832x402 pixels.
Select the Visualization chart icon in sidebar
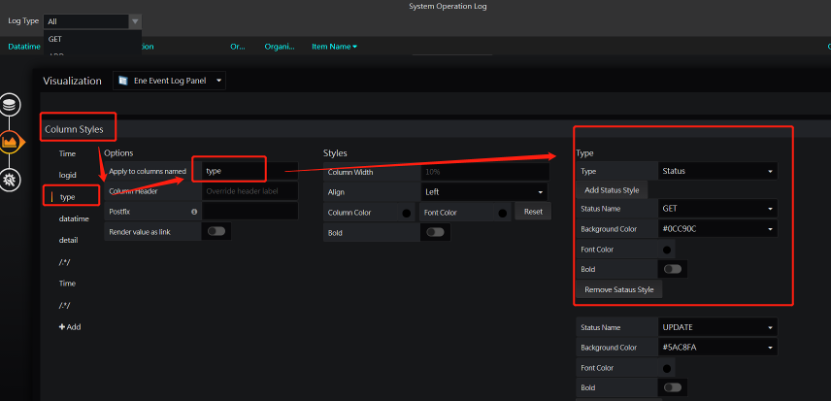click(11, 143)
